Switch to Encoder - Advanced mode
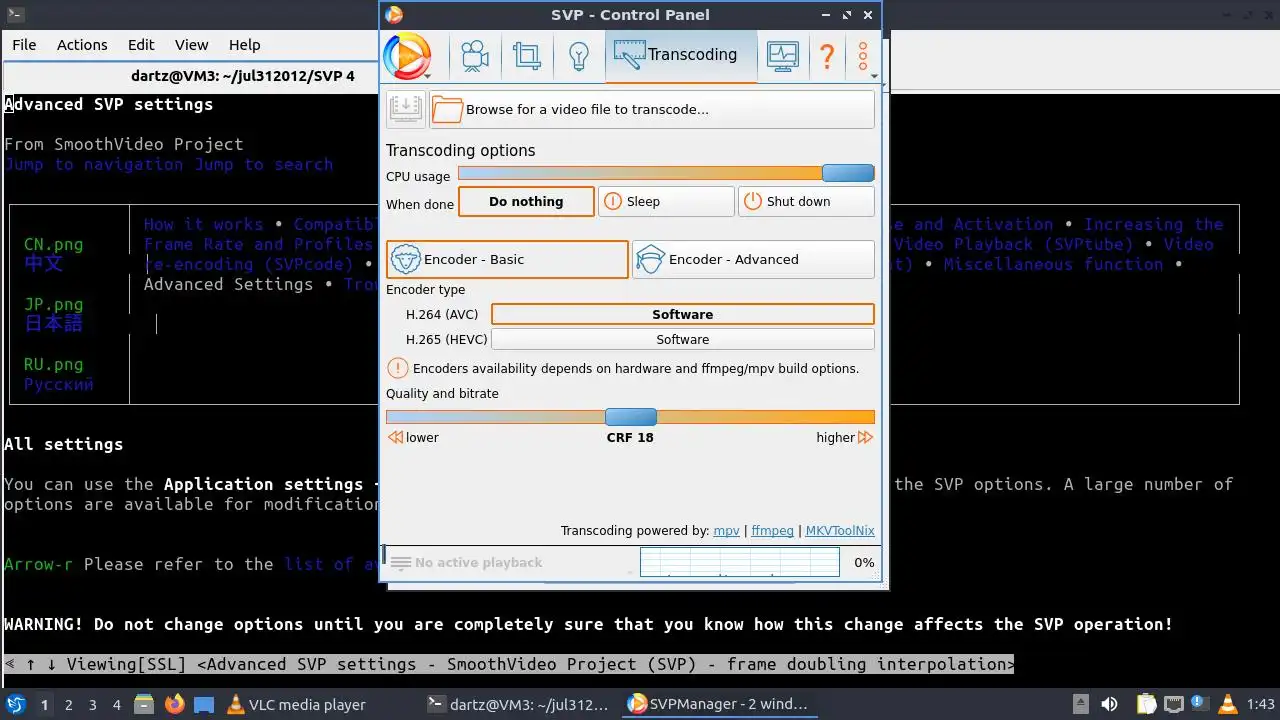This screenshot has height=720, width=1280. pos(753,259)
